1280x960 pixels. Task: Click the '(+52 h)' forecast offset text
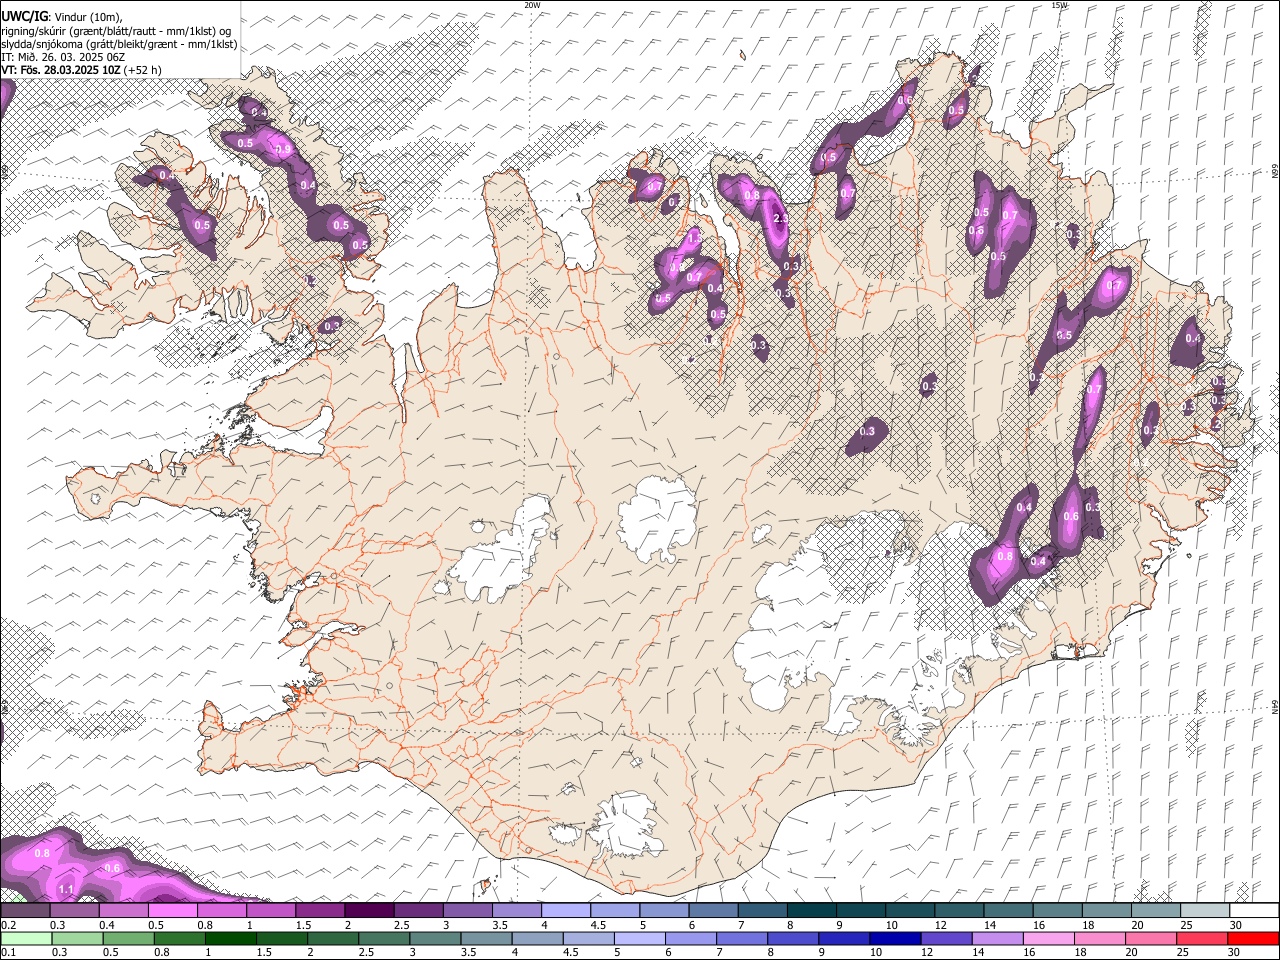tap(143, 70)
